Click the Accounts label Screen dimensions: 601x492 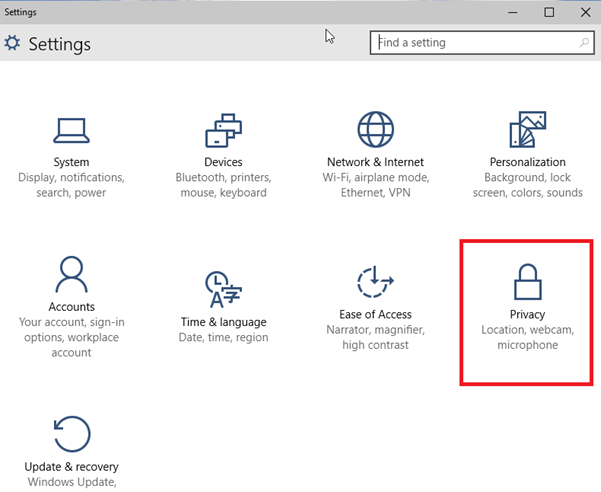point(71,307)
